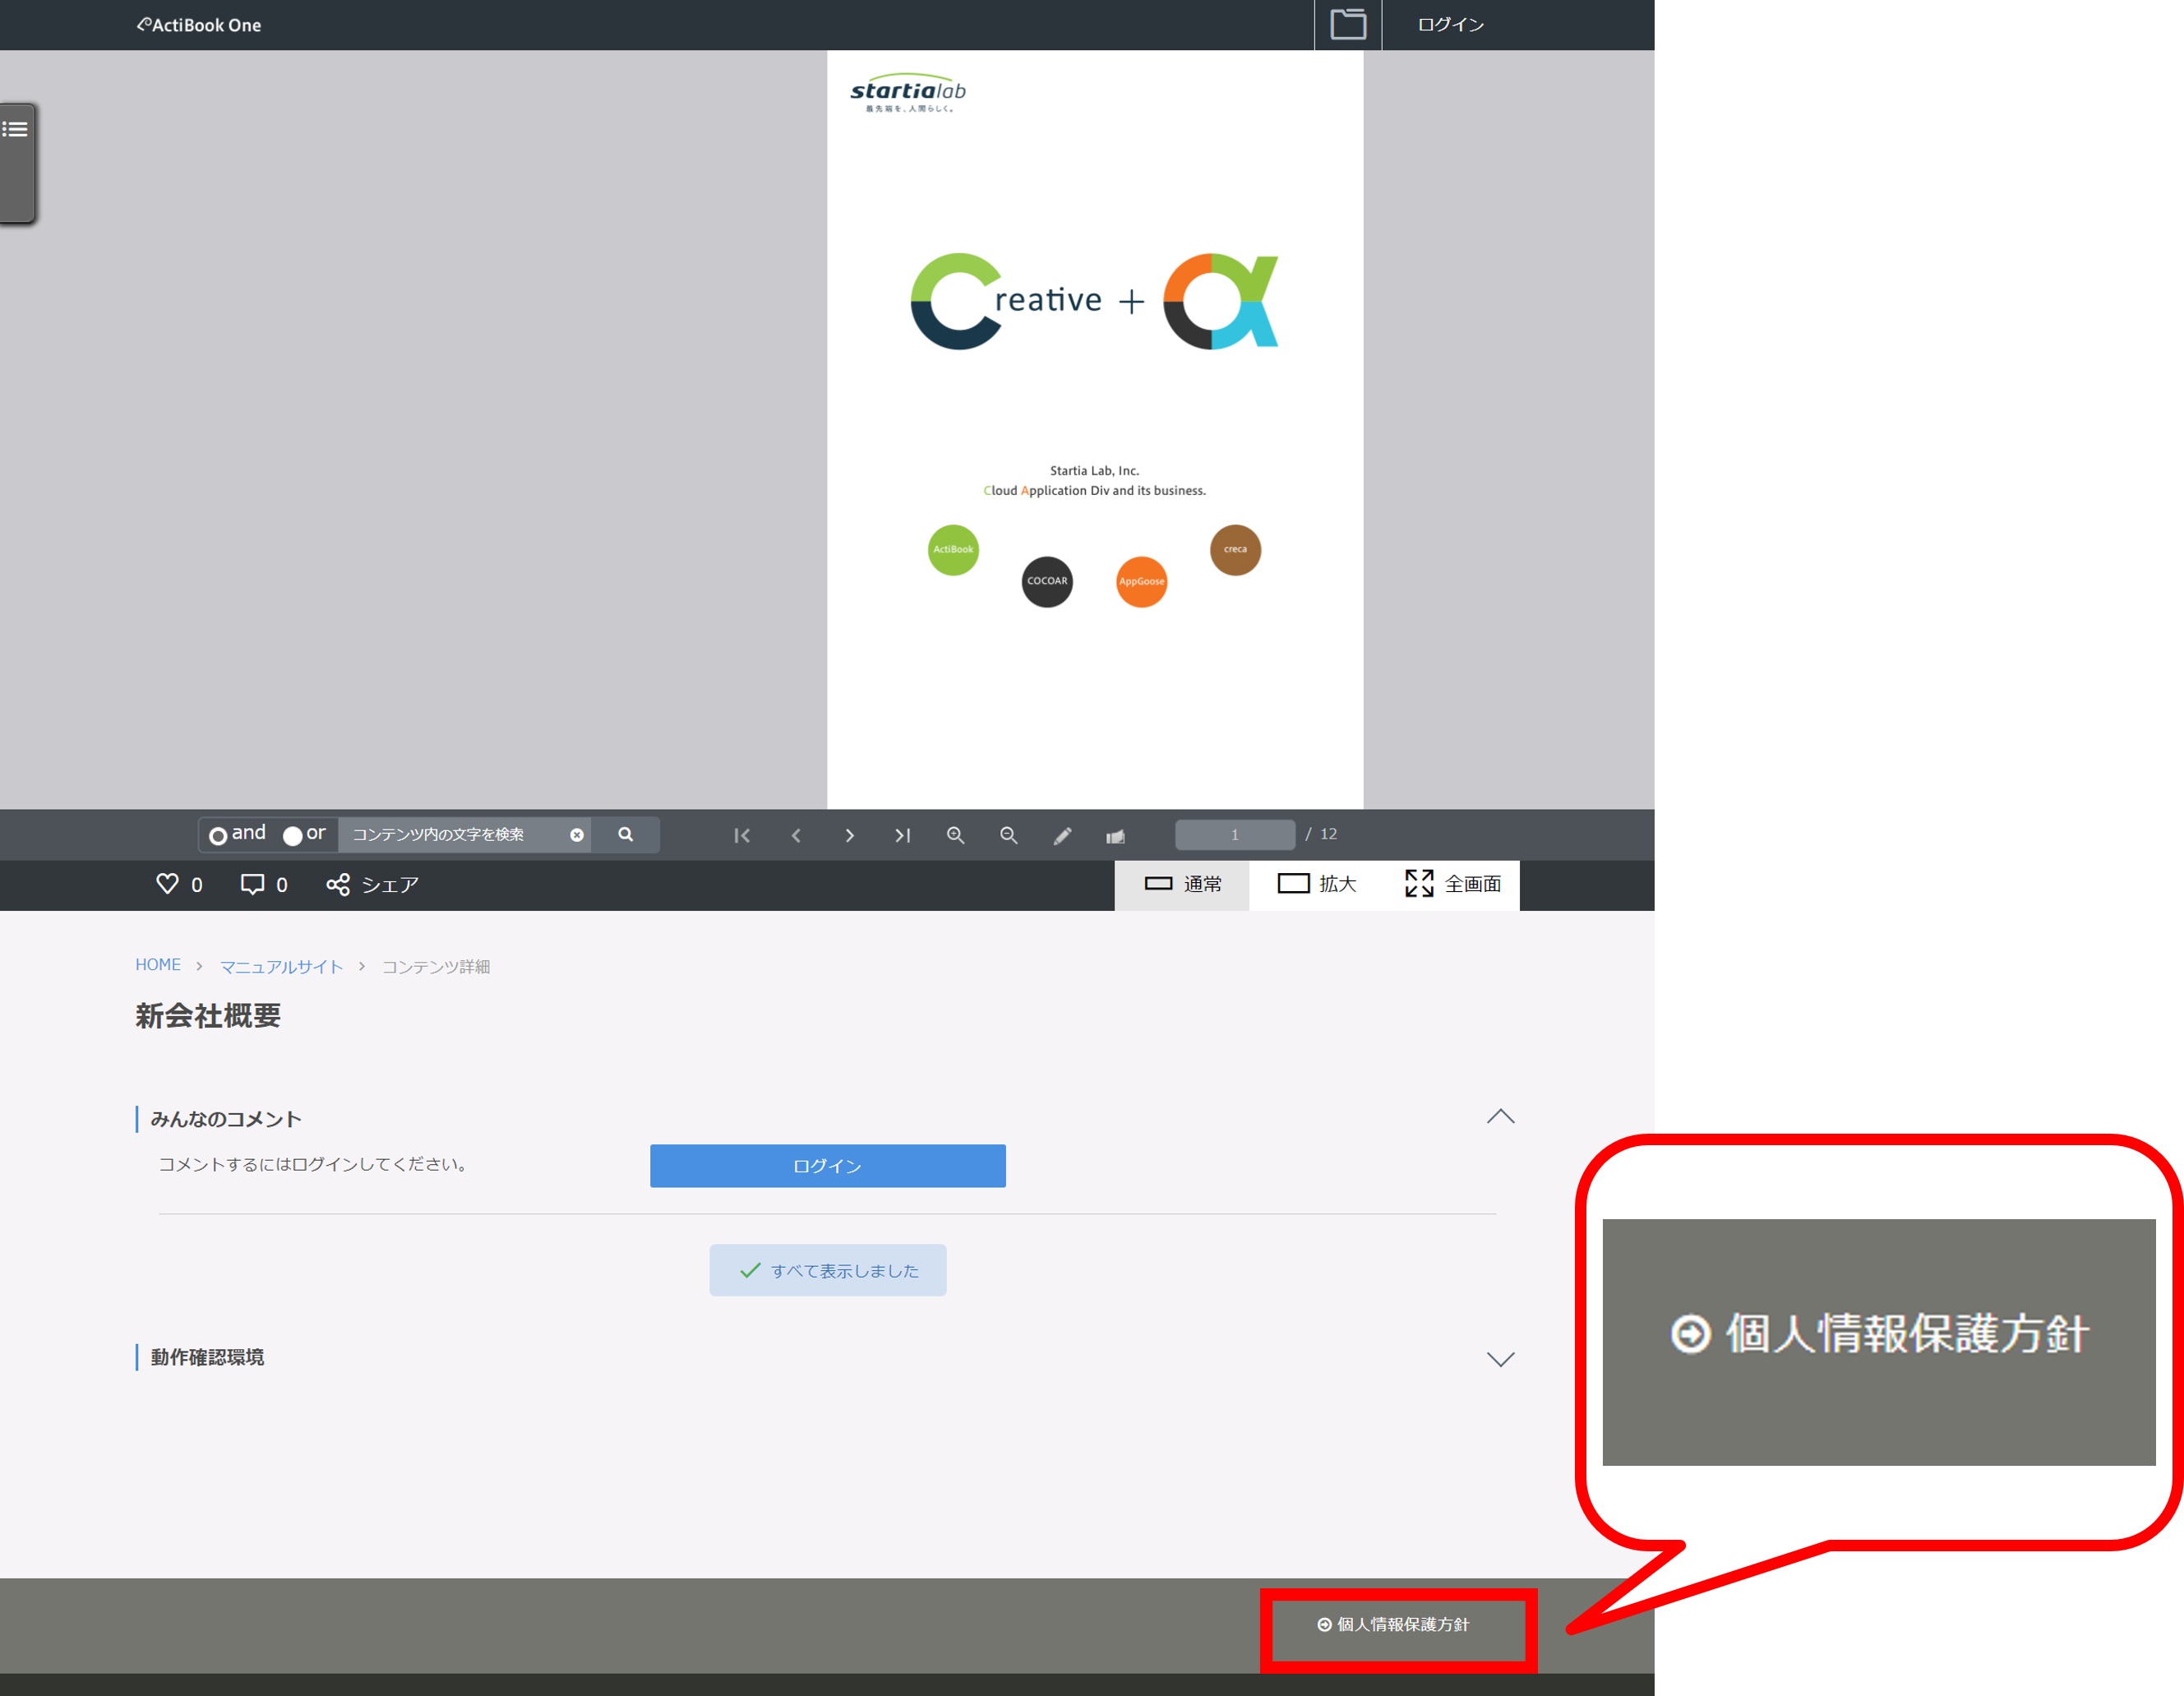2184x1696 pixels.
Task: Click the thumbnail view icon in the toolbar
Action: point(1116,836)
